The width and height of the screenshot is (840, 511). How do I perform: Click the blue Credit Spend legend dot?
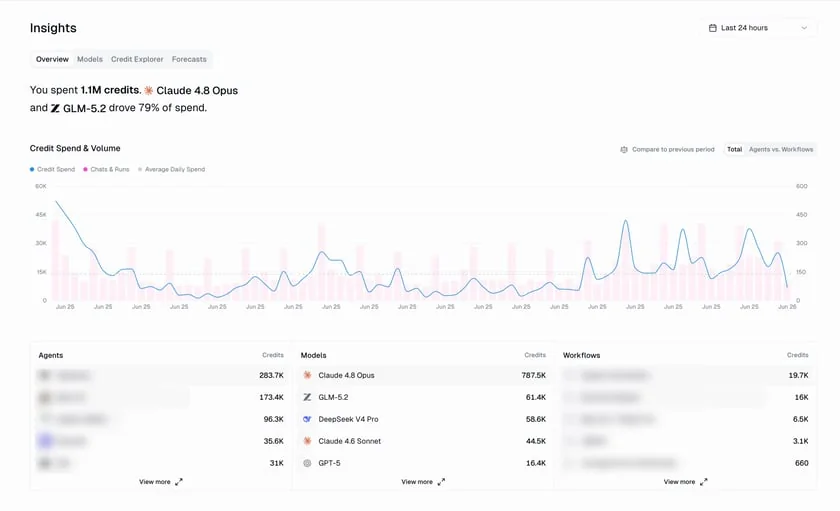click(32, 169)
